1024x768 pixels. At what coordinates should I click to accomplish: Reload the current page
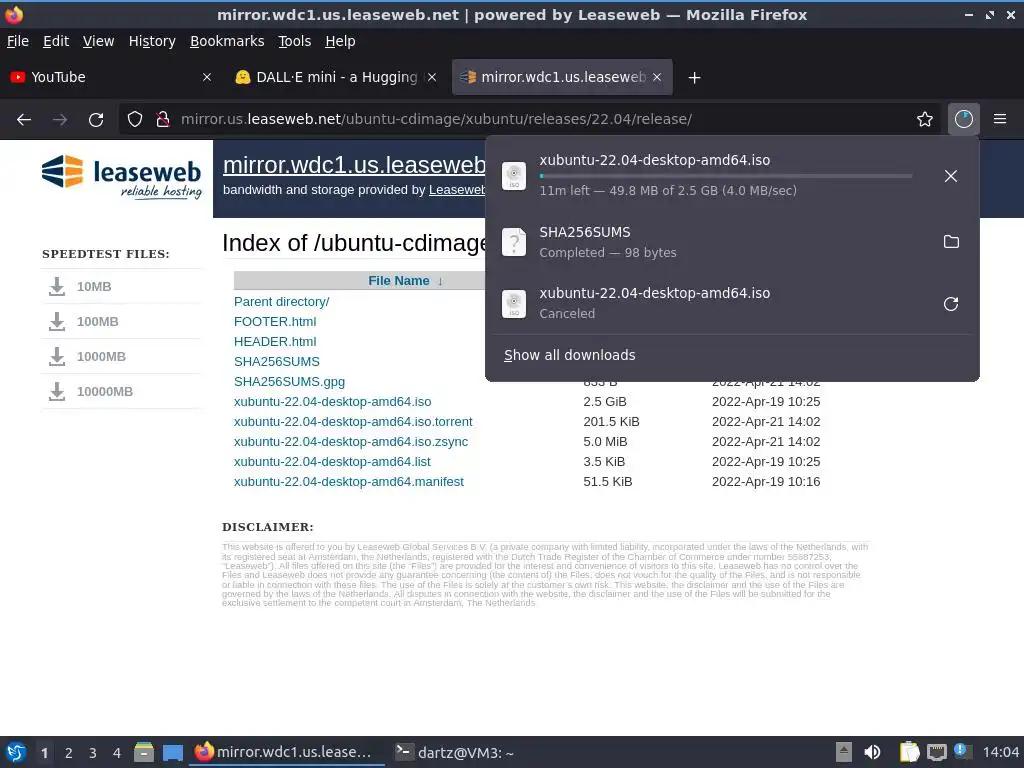[x=96, y=120]
